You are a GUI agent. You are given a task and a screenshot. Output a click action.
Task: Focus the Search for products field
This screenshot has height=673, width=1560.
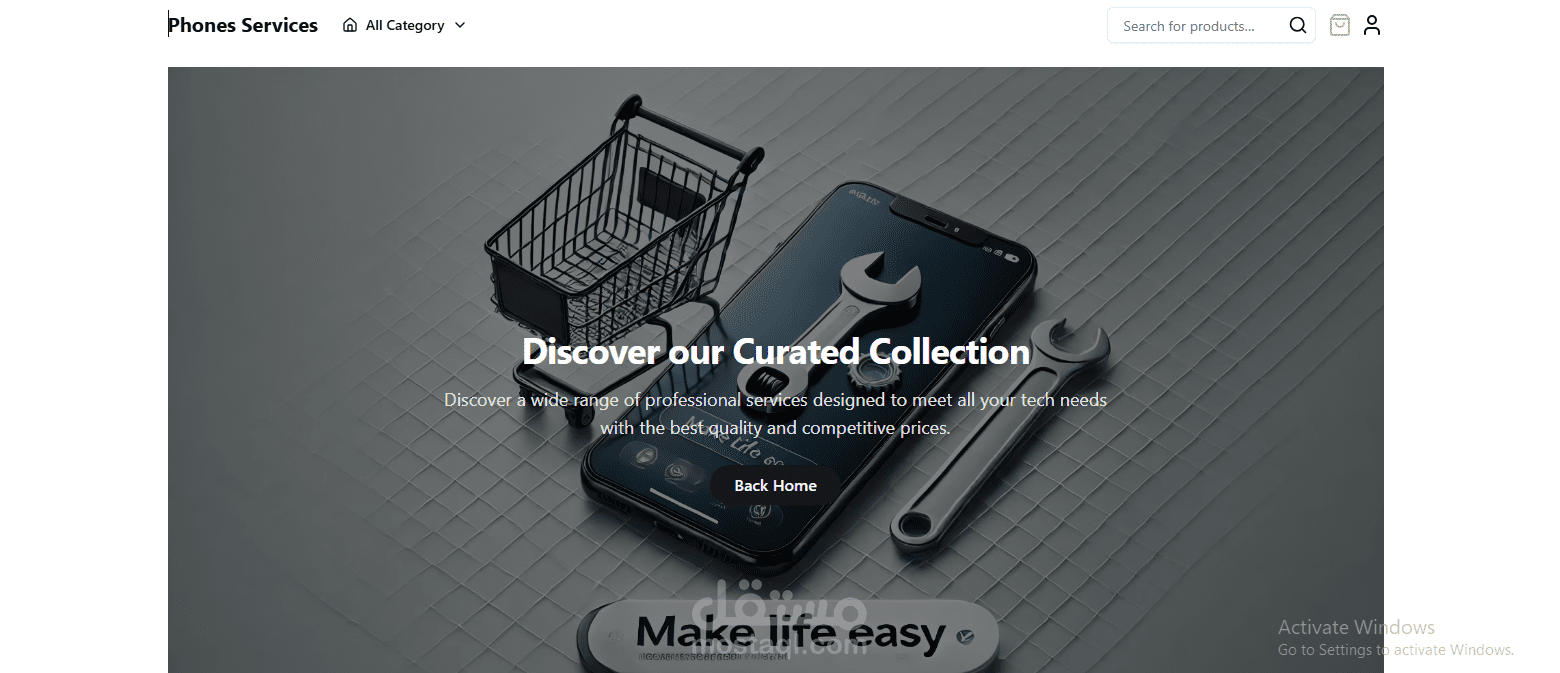click(1197, 26)
